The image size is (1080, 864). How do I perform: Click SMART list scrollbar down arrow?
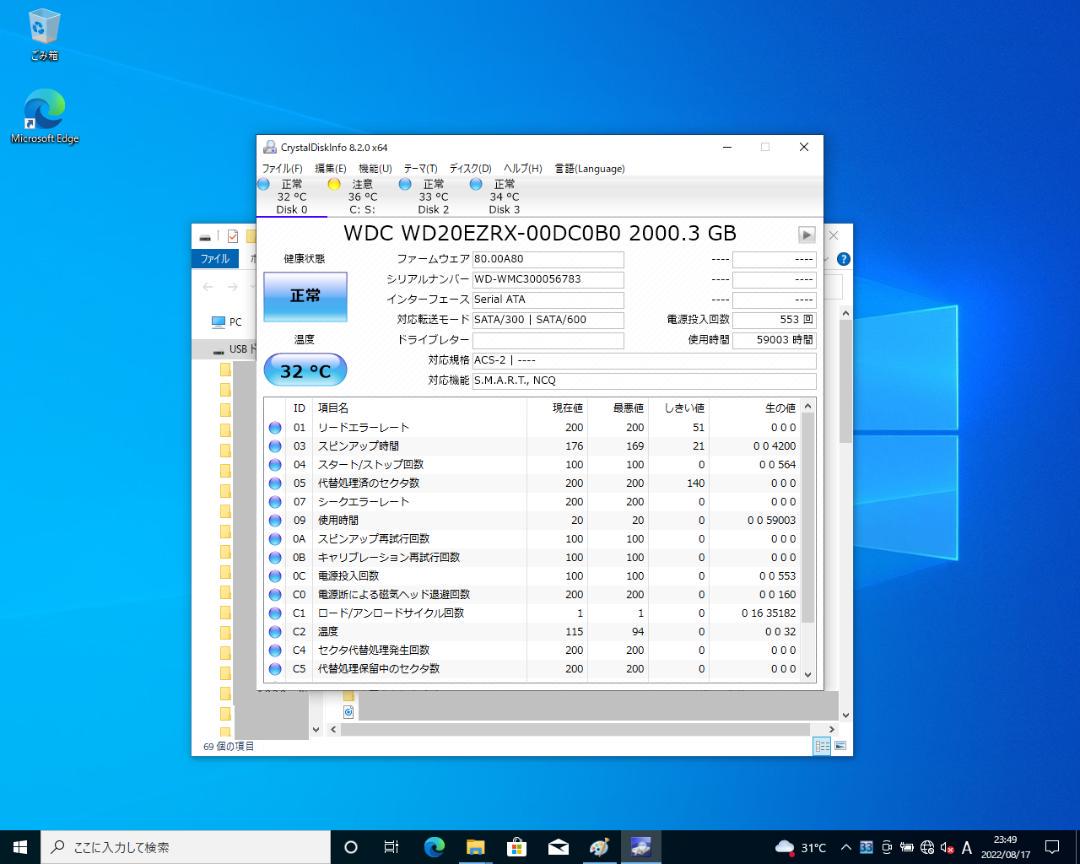(x=809, y=675)
